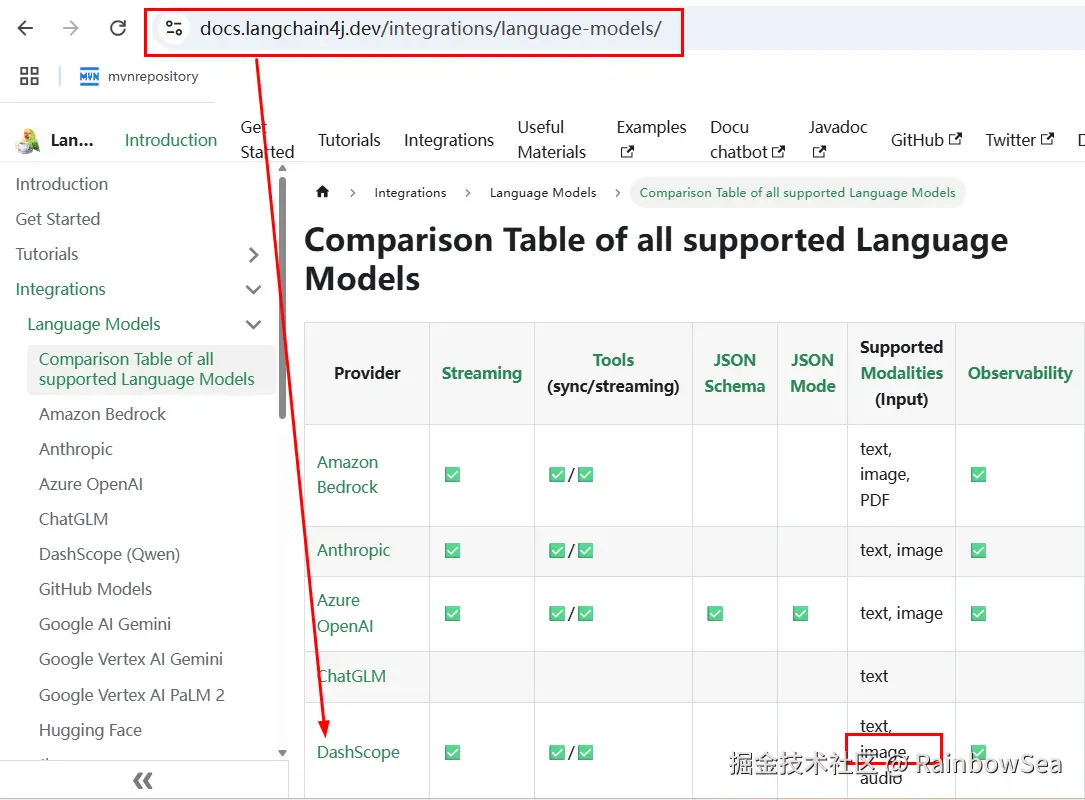Screen dimensions: 1085x800
Task: Open Integrations in the top navbar
Action: (449, 140)
